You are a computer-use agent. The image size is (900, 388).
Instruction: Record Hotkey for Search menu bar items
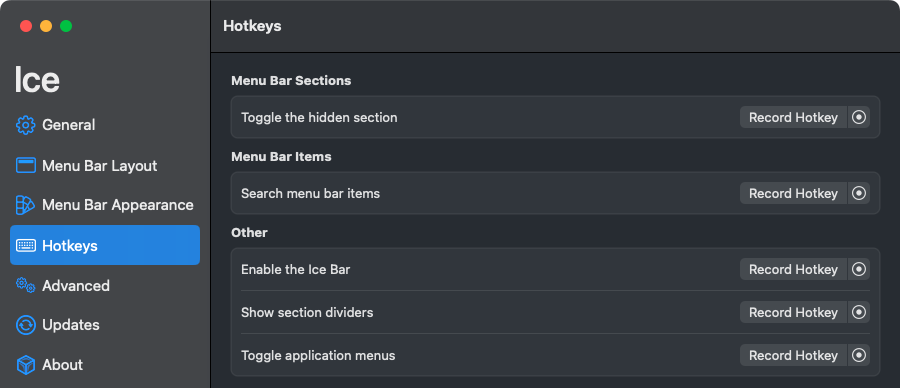pos(793,193)
